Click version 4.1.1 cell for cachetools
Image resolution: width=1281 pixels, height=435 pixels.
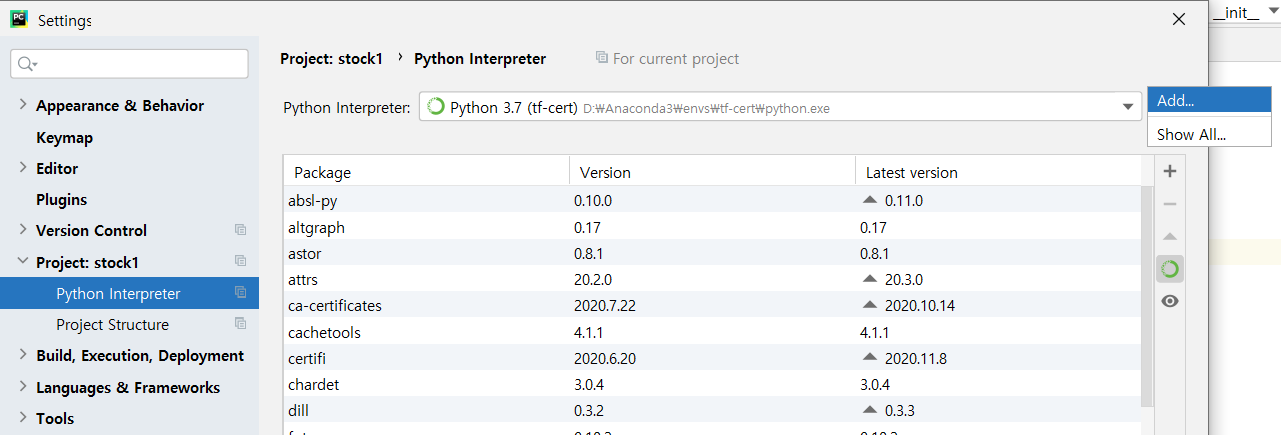click(588, 332)
